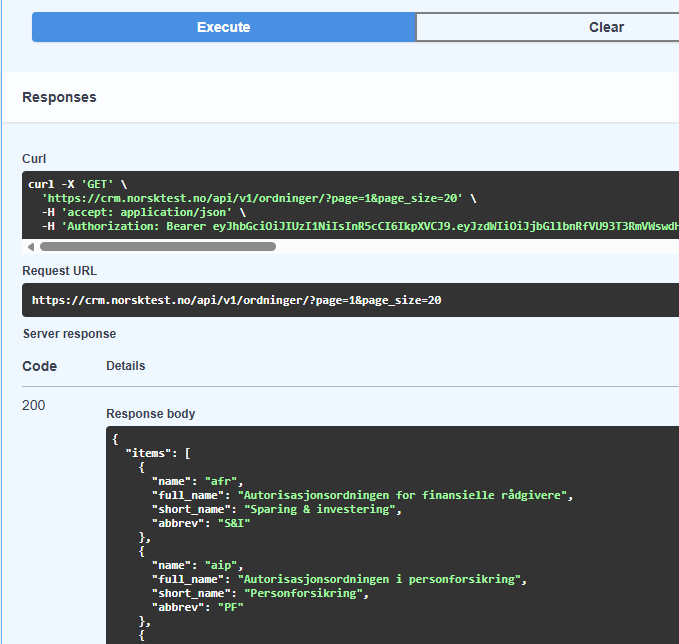Click the curl scrollbar left arrow
The image size is (679, 644).
(x=31, y=247)
